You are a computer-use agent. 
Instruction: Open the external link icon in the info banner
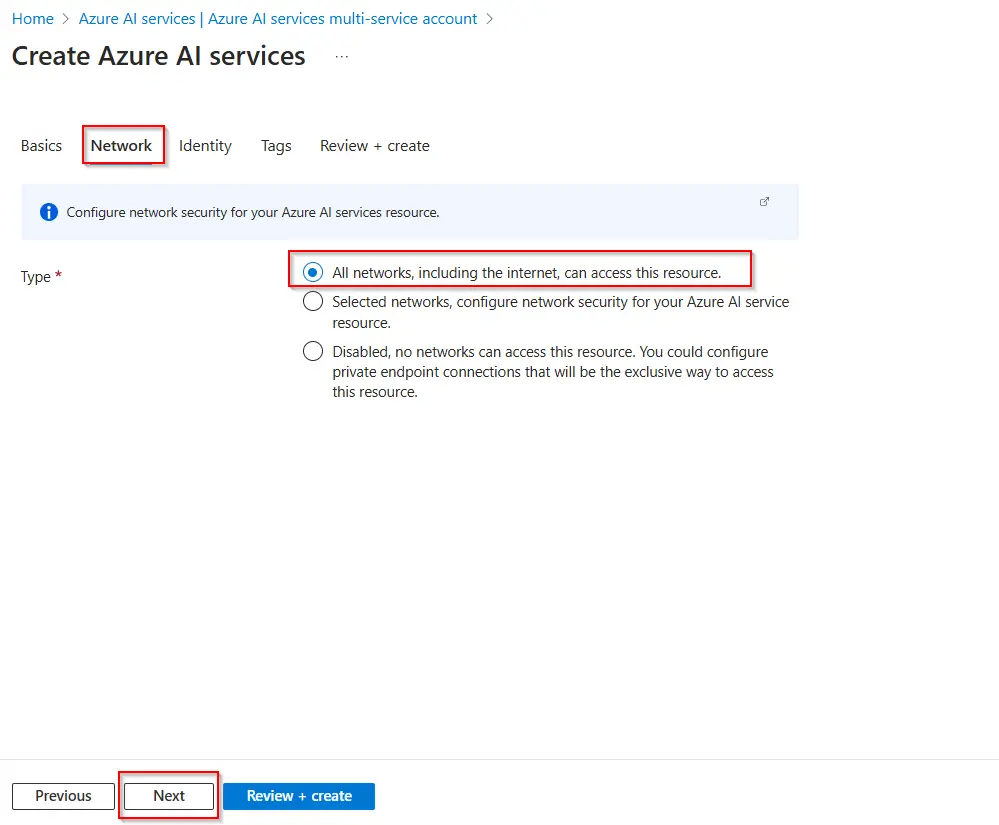(x=765, y=201)
